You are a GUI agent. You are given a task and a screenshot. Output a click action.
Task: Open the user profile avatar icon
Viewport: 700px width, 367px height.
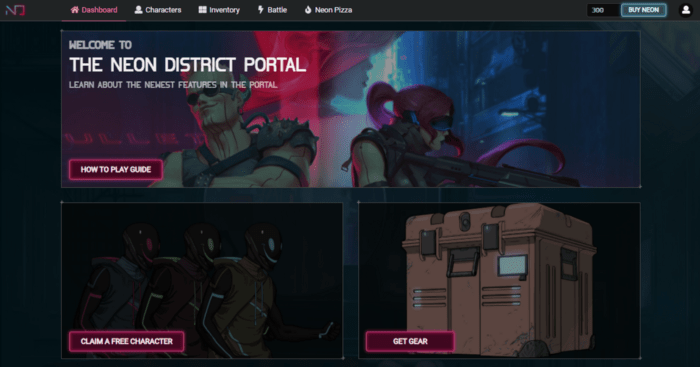[685, 10]
